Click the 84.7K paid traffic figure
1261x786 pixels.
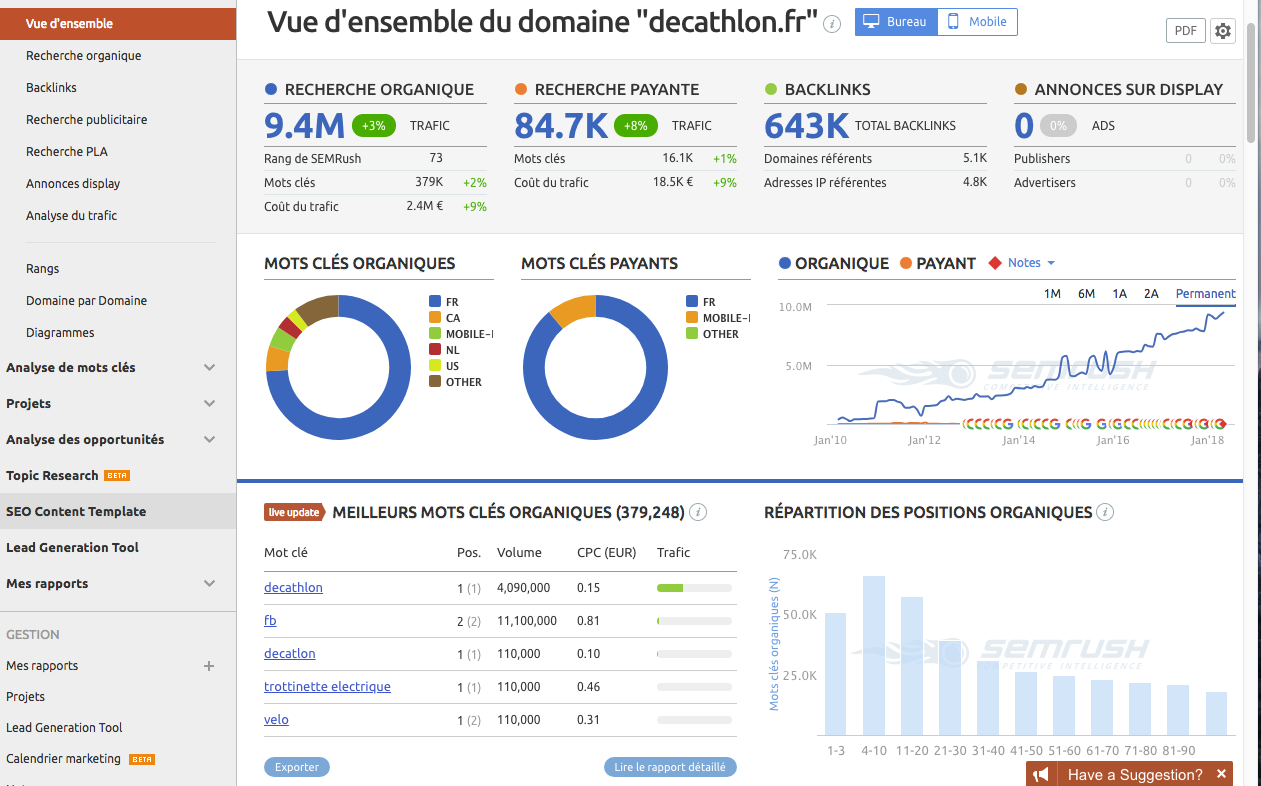(561, 126)
